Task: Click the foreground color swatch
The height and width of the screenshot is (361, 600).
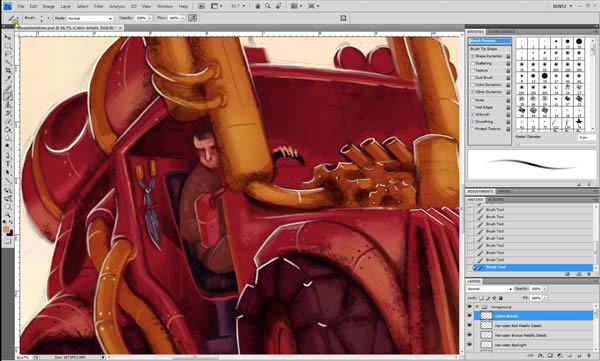Action: (6, 229)
